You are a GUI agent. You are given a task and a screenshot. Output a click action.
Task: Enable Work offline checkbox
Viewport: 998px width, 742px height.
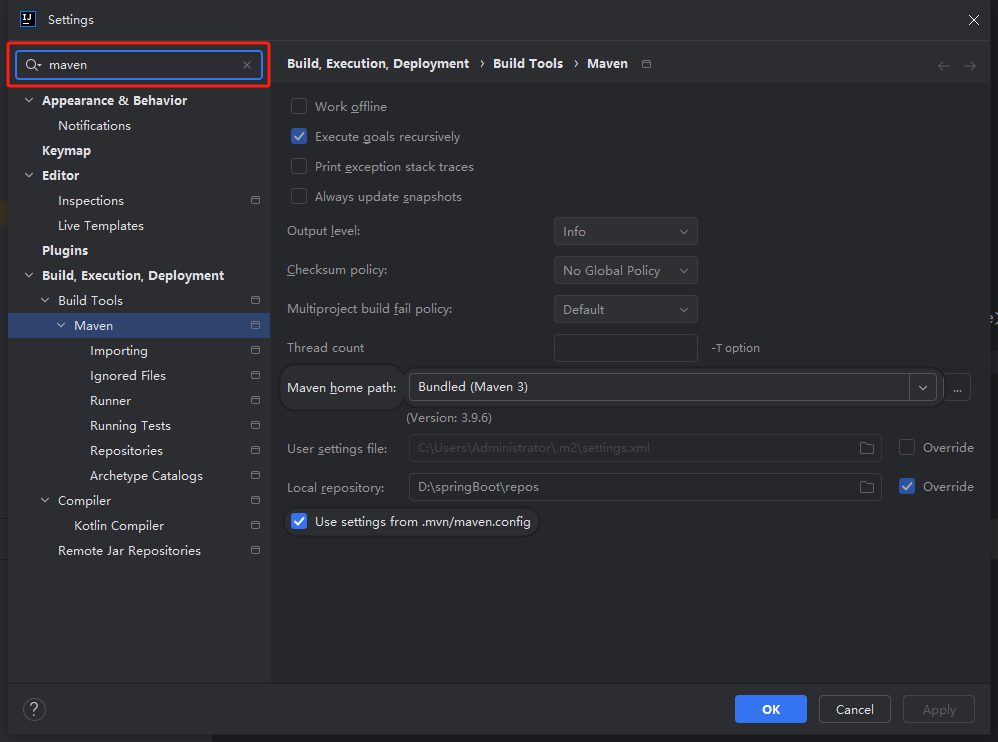click(299, 106)
